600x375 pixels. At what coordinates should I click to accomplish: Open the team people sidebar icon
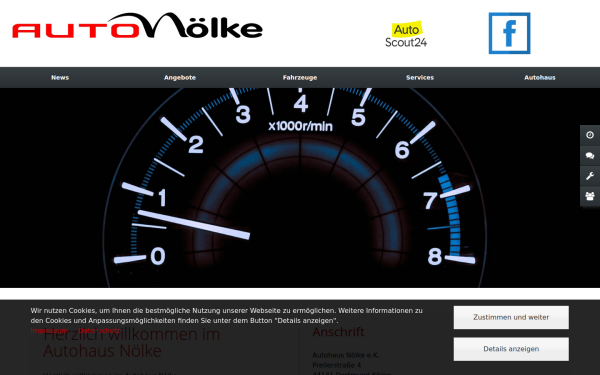coord(590,196)
